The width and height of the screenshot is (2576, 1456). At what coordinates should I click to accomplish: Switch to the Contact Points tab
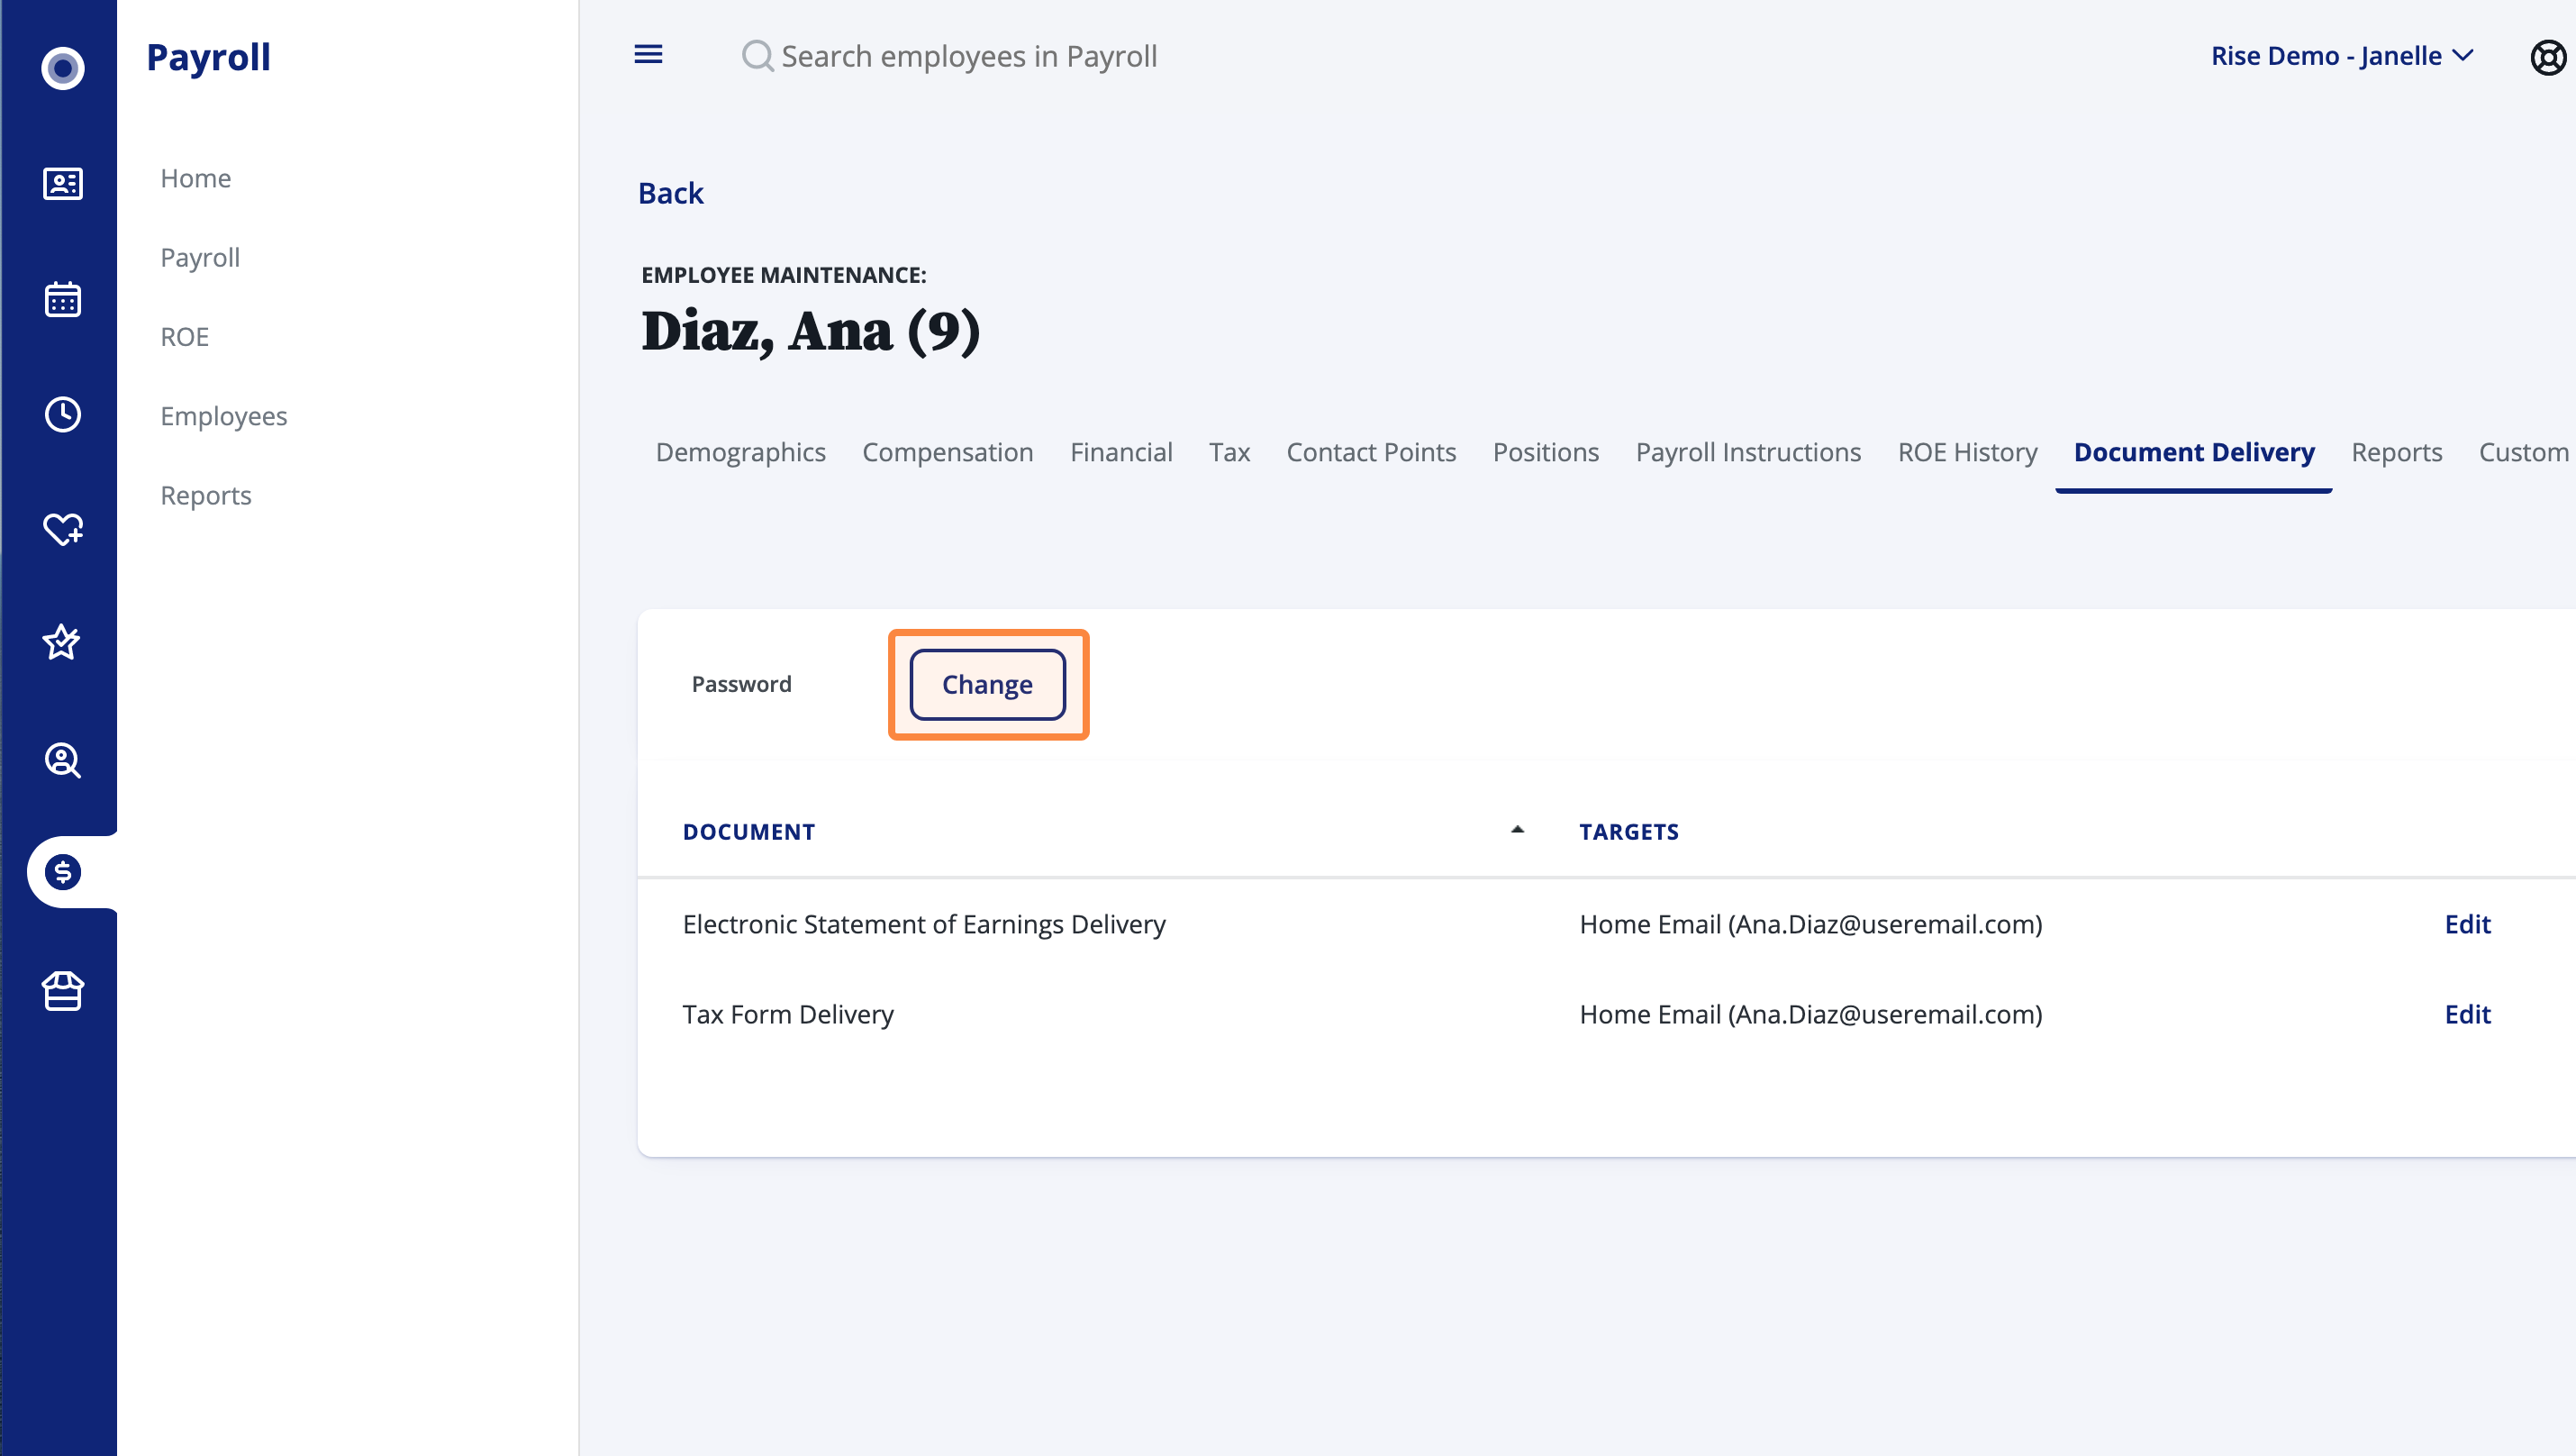(1371, 452)
